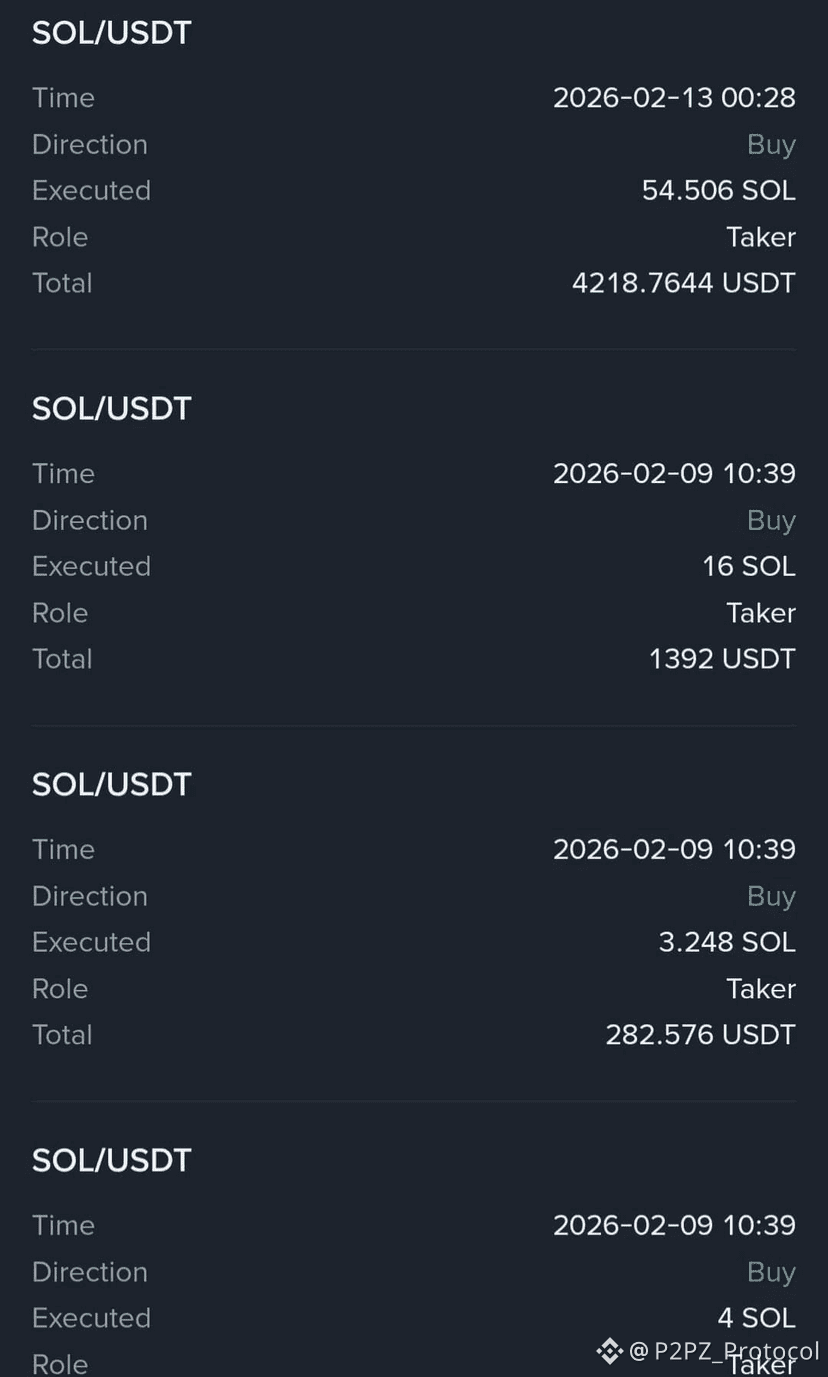Click the Binance logo icon in watermark
This screenshot has width=828, height=1377.
tap(609, 1352)
